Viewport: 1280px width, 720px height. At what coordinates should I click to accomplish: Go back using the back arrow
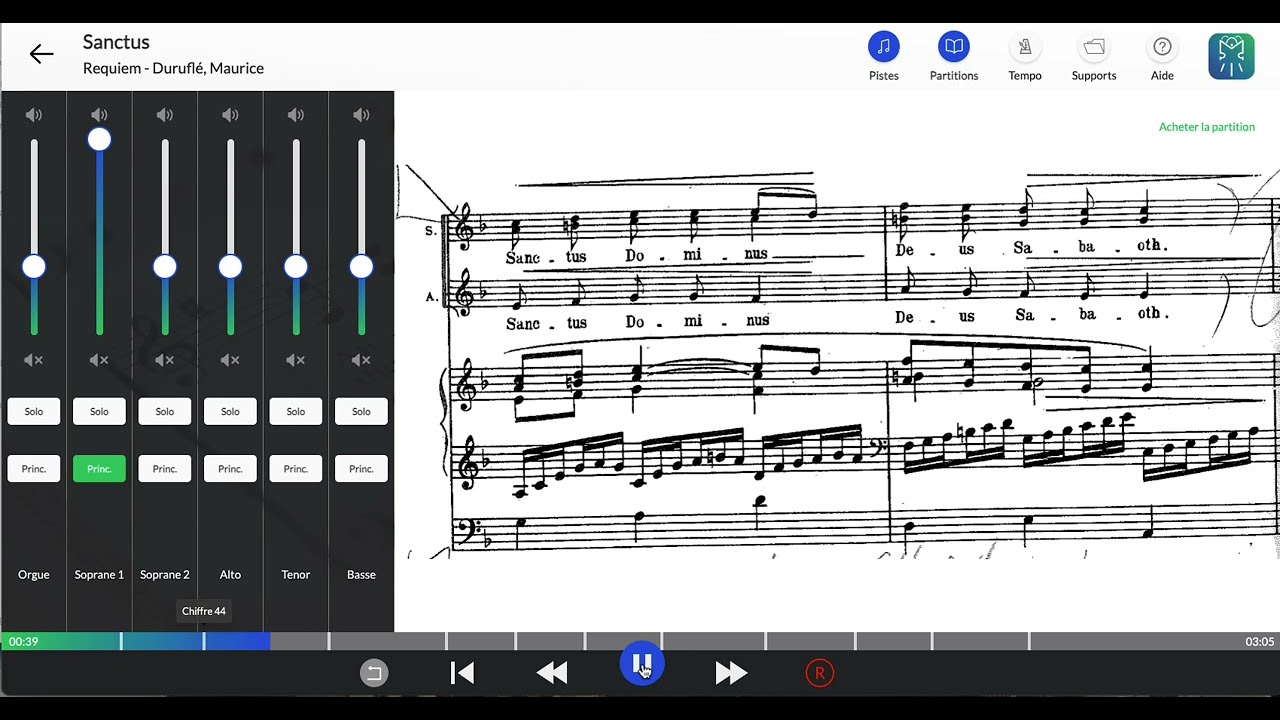point(41,54)
